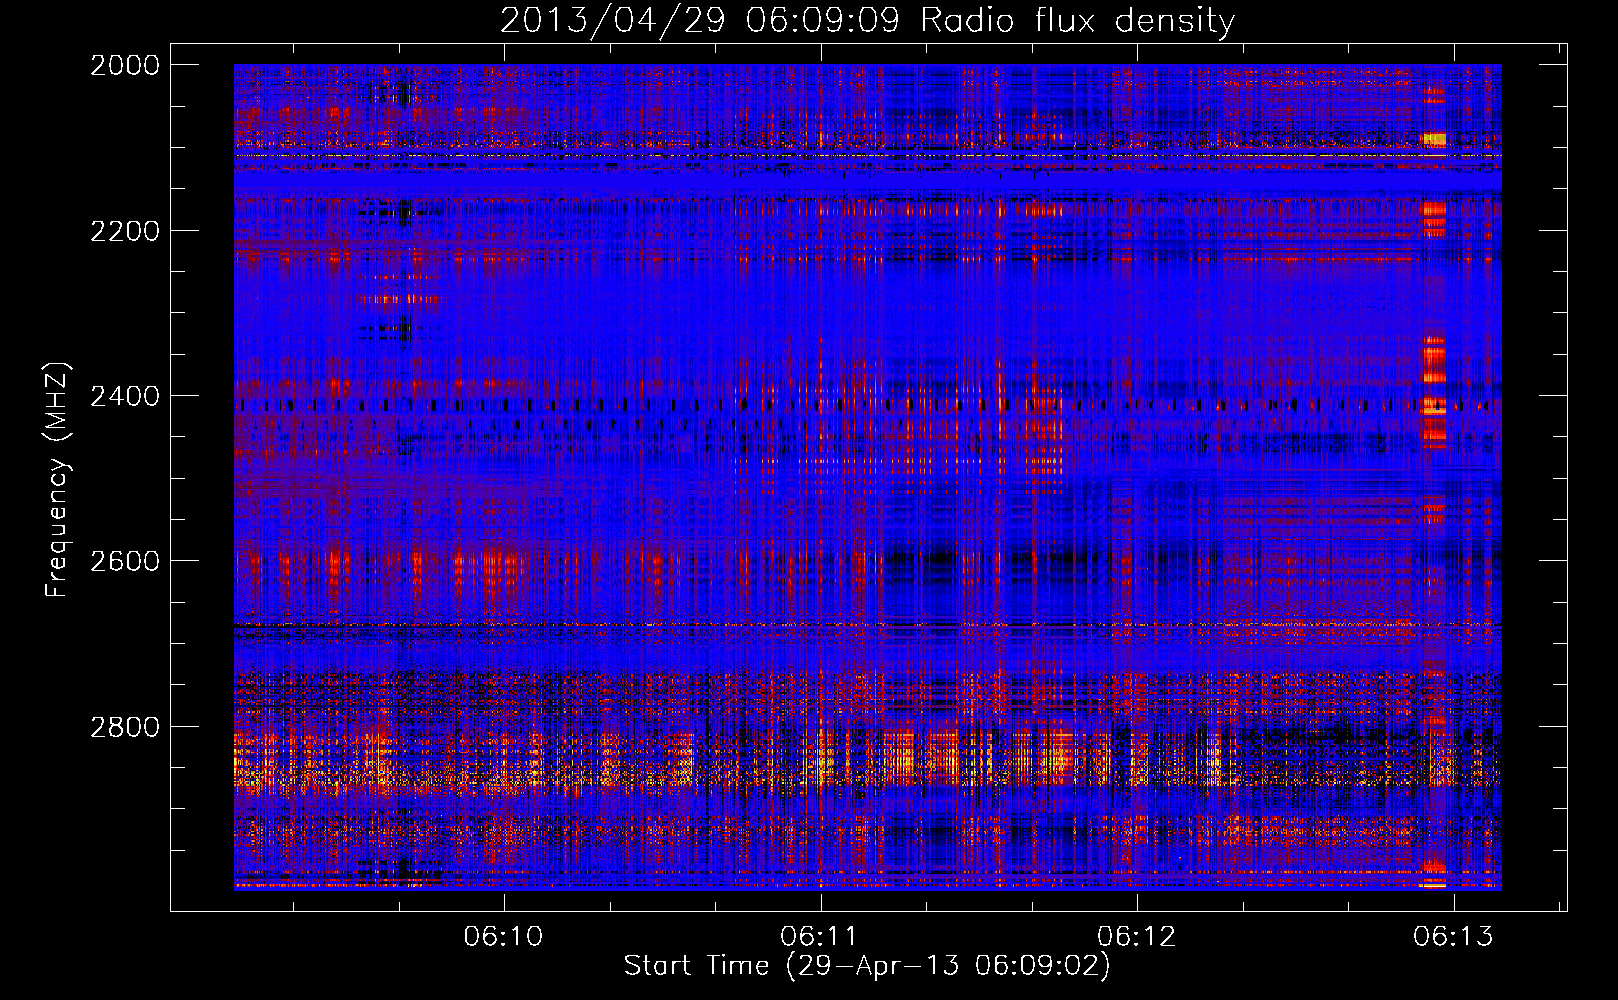1618x1000 pixels.
Task: Click the 2600 frequency tick label
Action: click(x=125, y=561)
